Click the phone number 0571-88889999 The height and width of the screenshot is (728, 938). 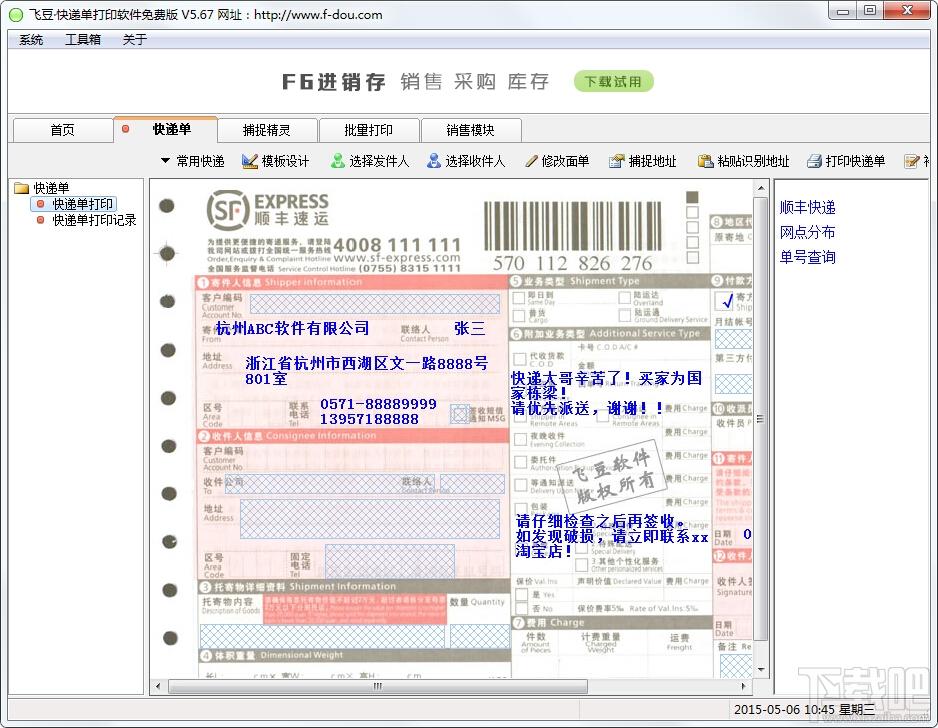379,404
